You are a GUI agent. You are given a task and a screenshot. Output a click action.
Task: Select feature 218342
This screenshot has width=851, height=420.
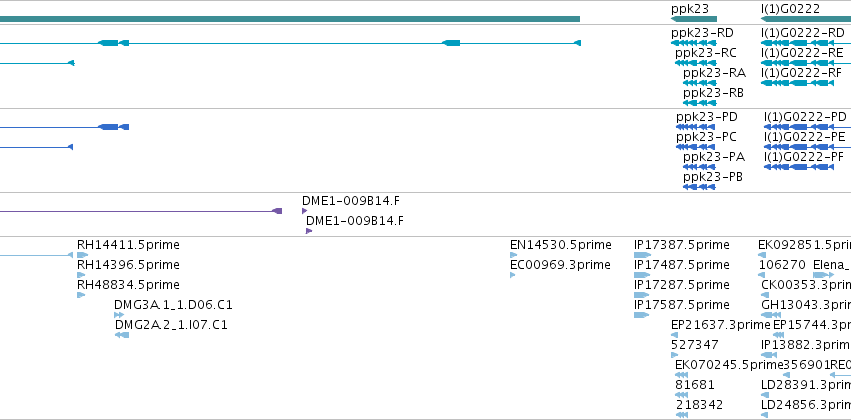[x=700, y=405]
